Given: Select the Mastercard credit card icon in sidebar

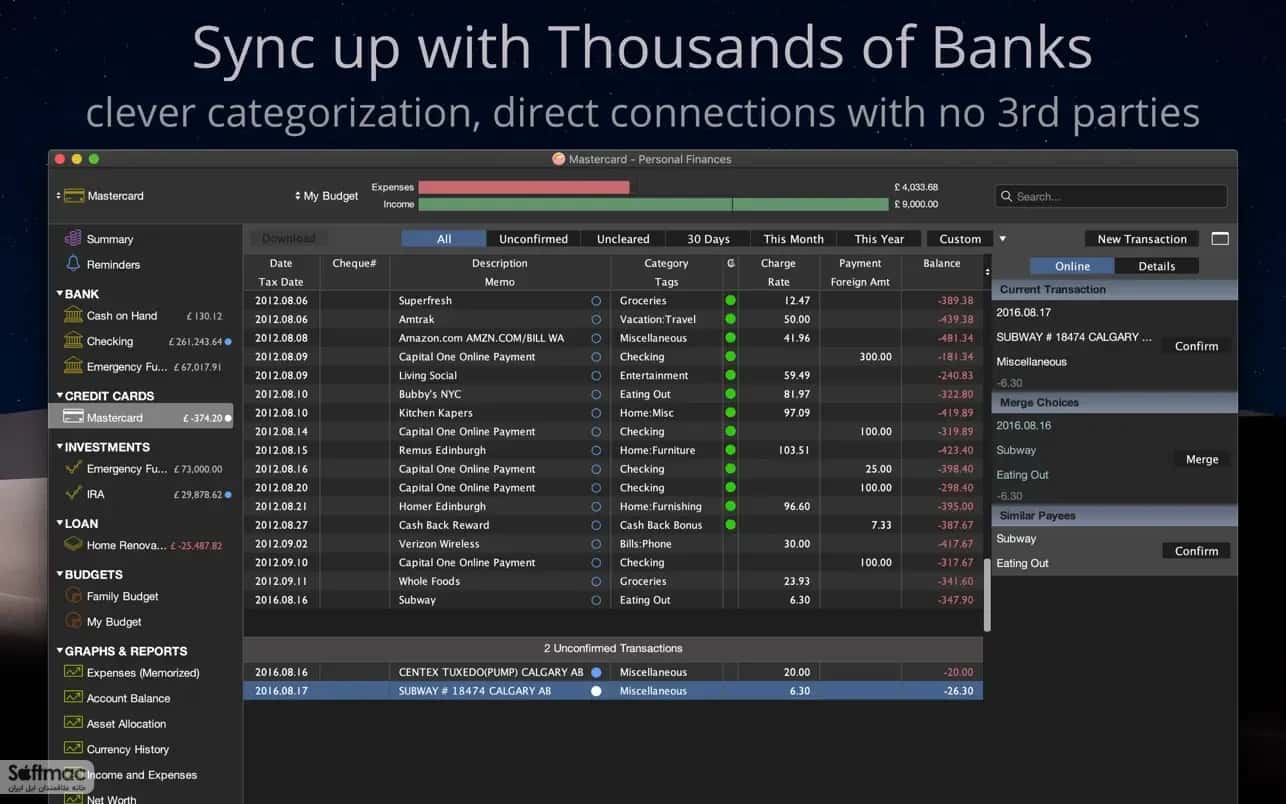Looking at the screenshot, I should pos(73,417).
